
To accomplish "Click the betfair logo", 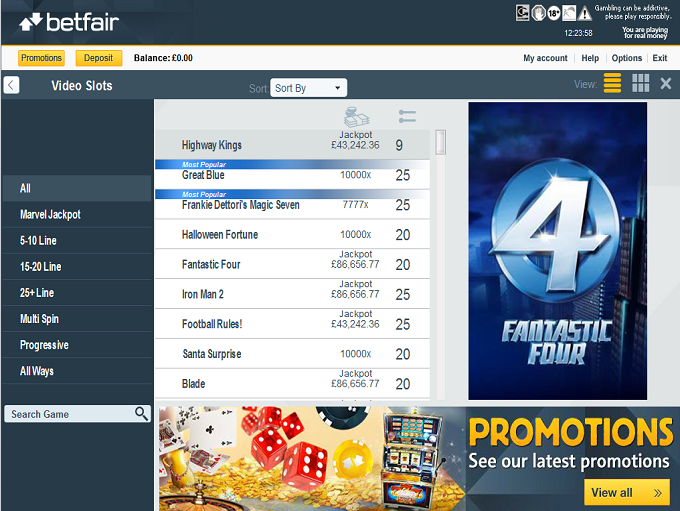I will (69, 22).
